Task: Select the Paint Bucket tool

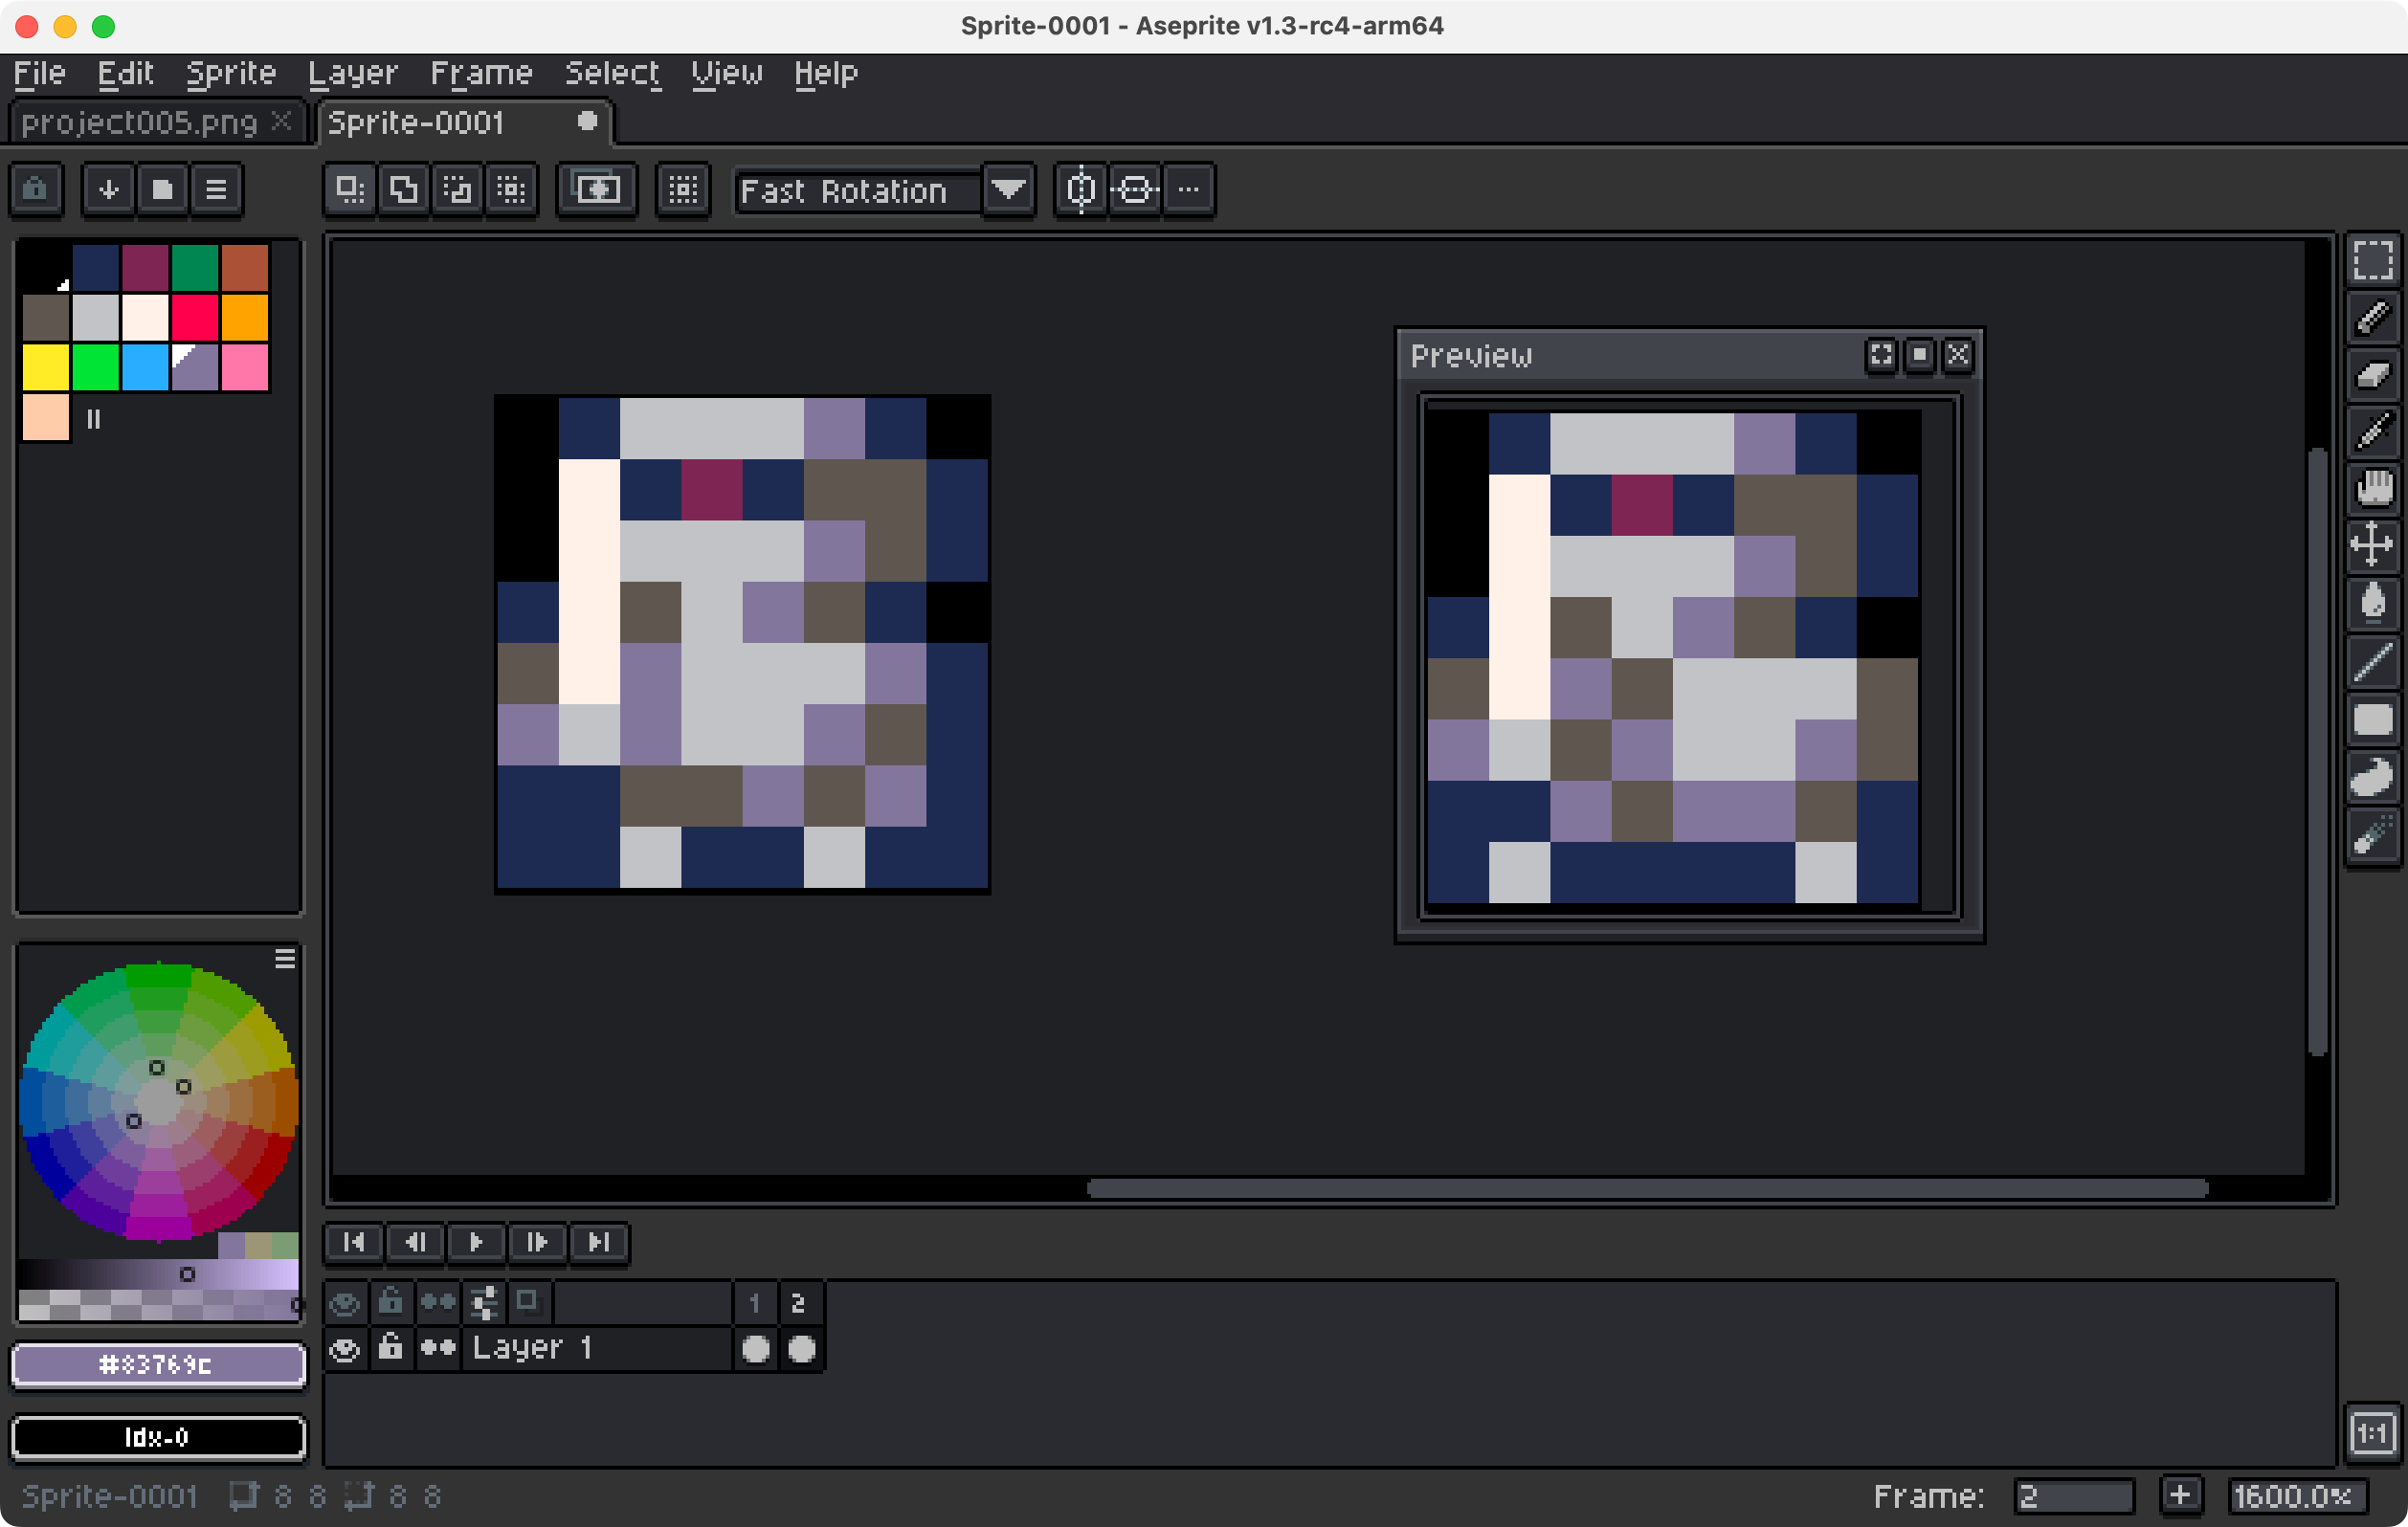Action: tap(2372, 603)
